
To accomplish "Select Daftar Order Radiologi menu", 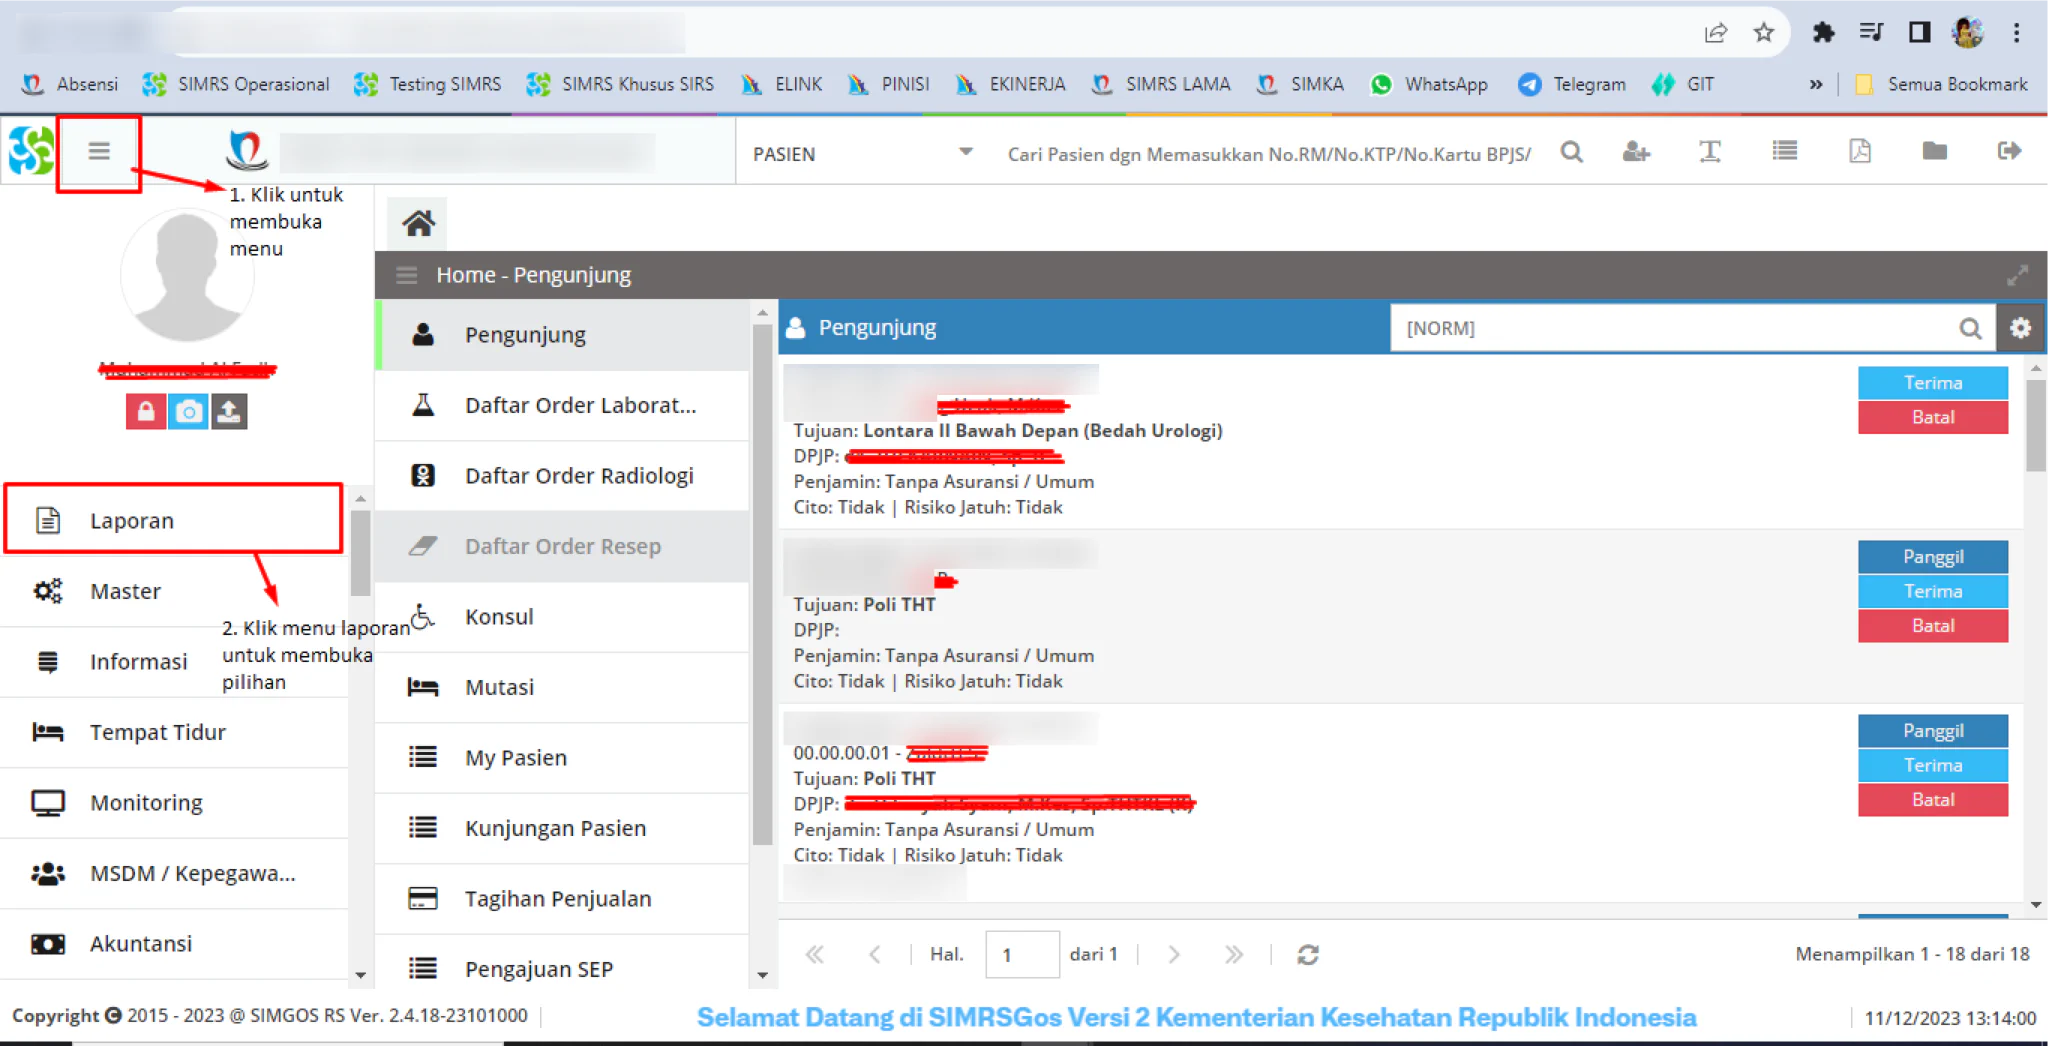I will [562, 476].
